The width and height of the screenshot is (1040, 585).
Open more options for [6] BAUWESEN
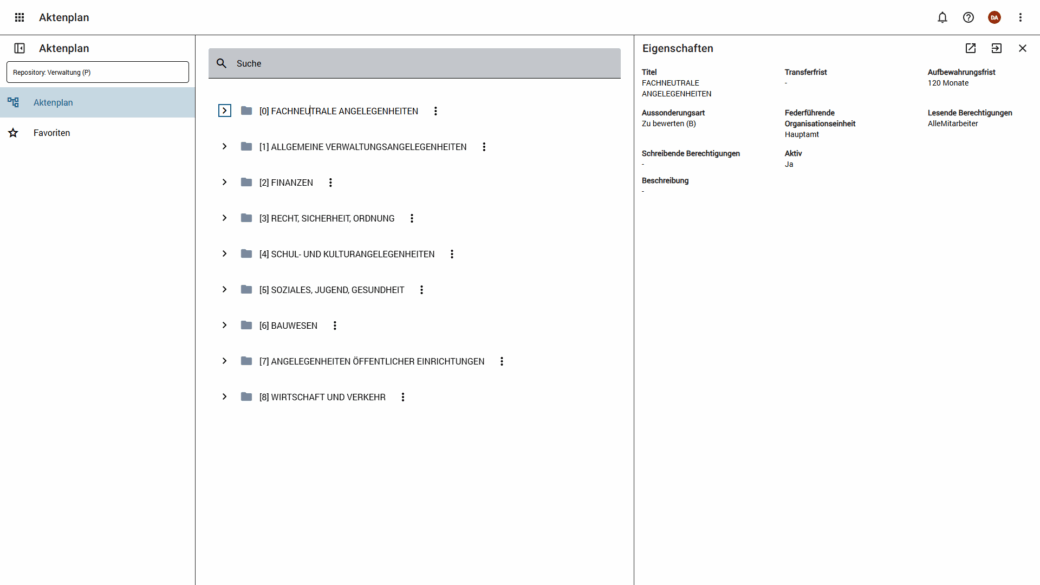point(335,326)
